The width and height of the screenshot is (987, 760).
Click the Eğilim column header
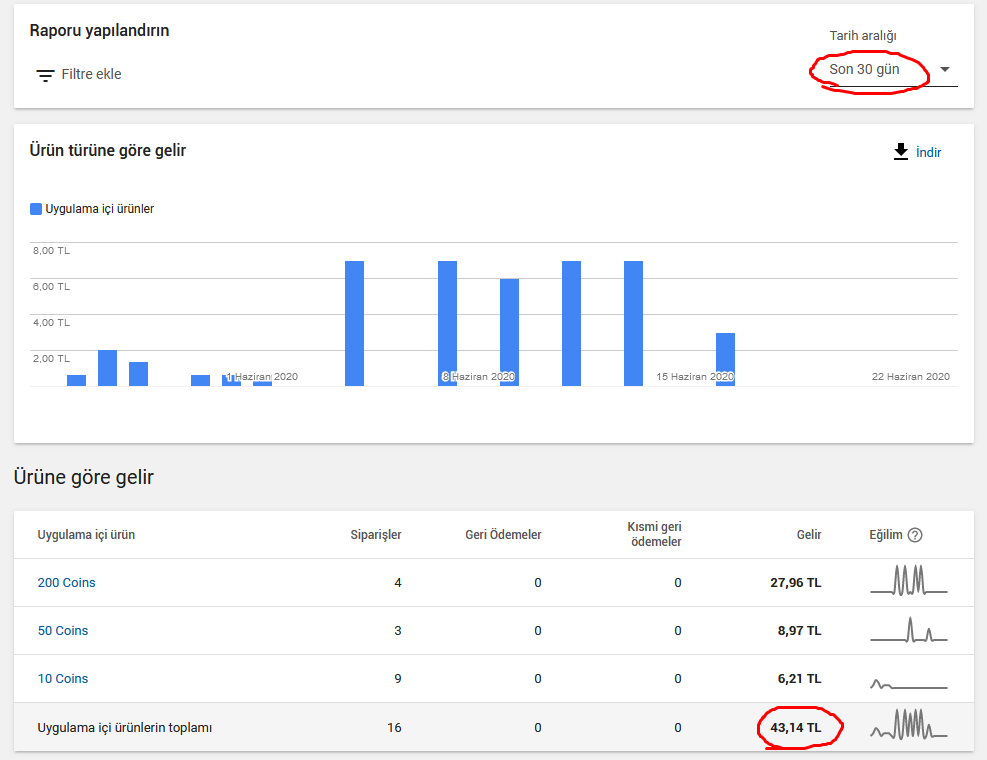pos(886,535)
